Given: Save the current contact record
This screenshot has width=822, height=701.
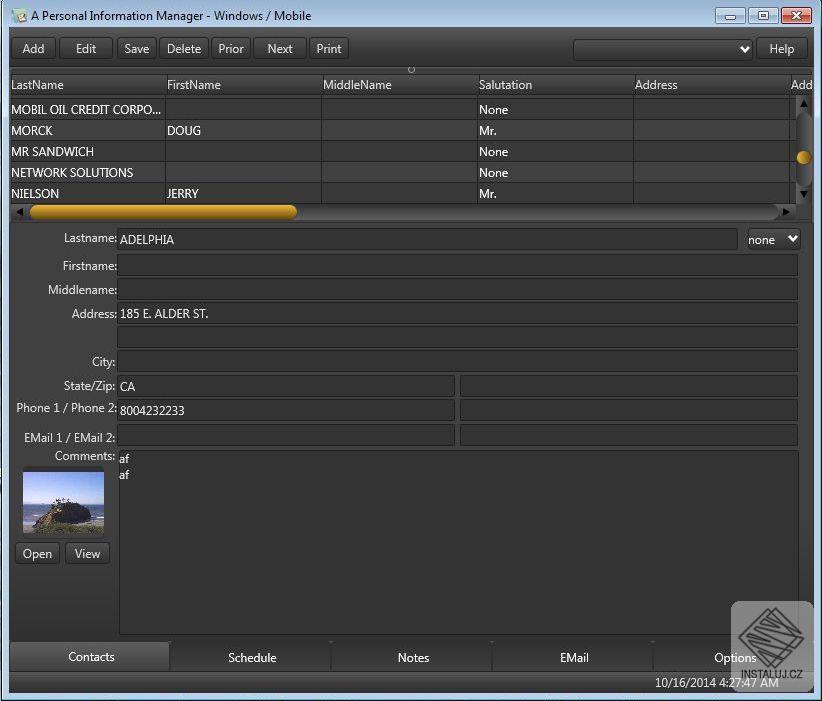Looking at the screenshot, I should [137, 48].
